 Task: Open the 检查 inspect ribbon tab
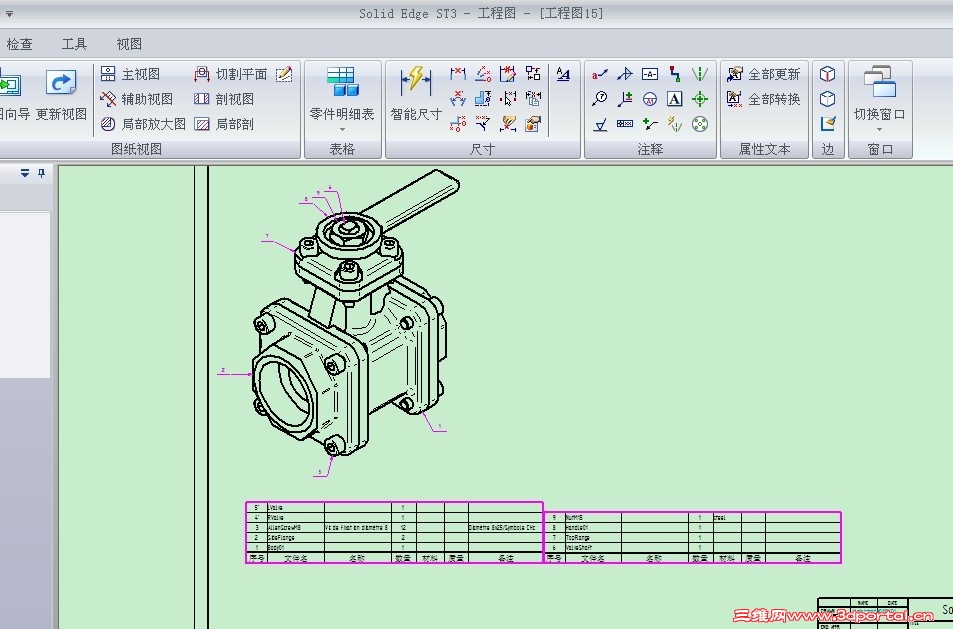(19, 44)
